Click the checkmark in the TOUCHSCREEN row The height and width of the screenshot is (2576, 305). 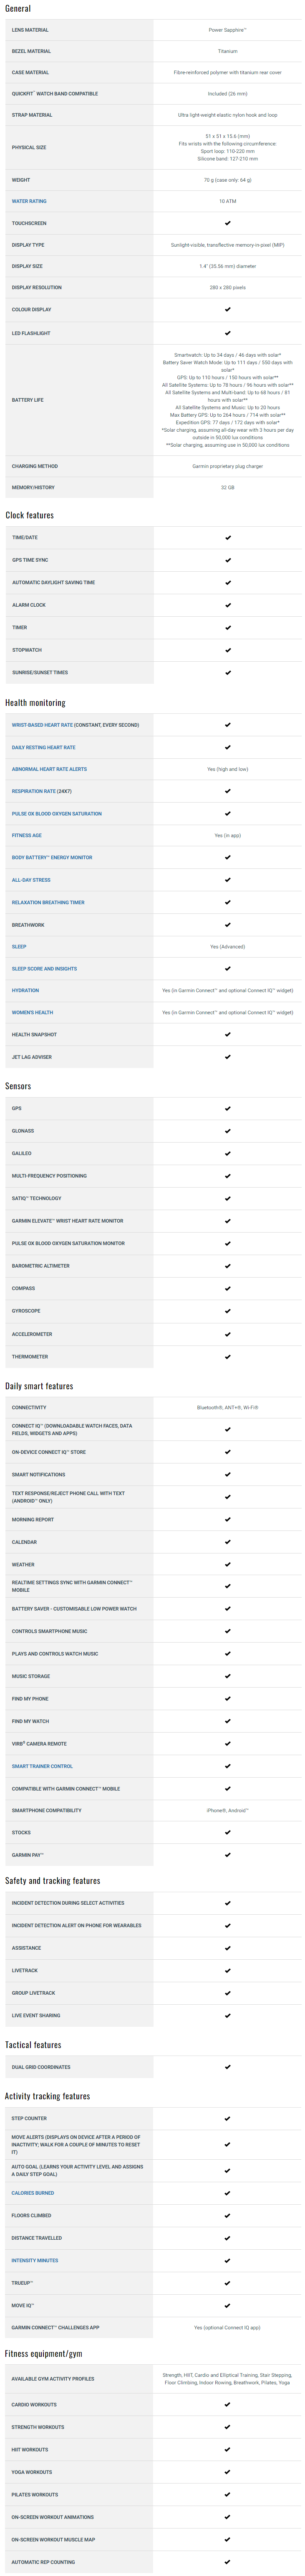click(x=228, y=223)
